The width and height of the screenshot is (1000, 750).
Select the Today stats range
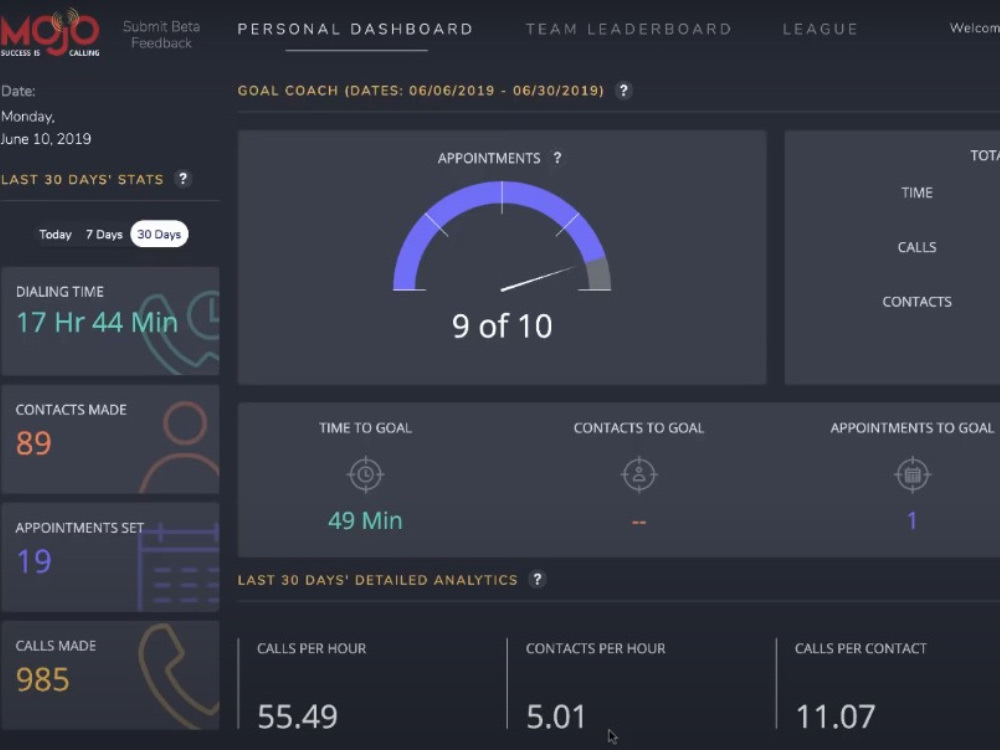point(55,234)
